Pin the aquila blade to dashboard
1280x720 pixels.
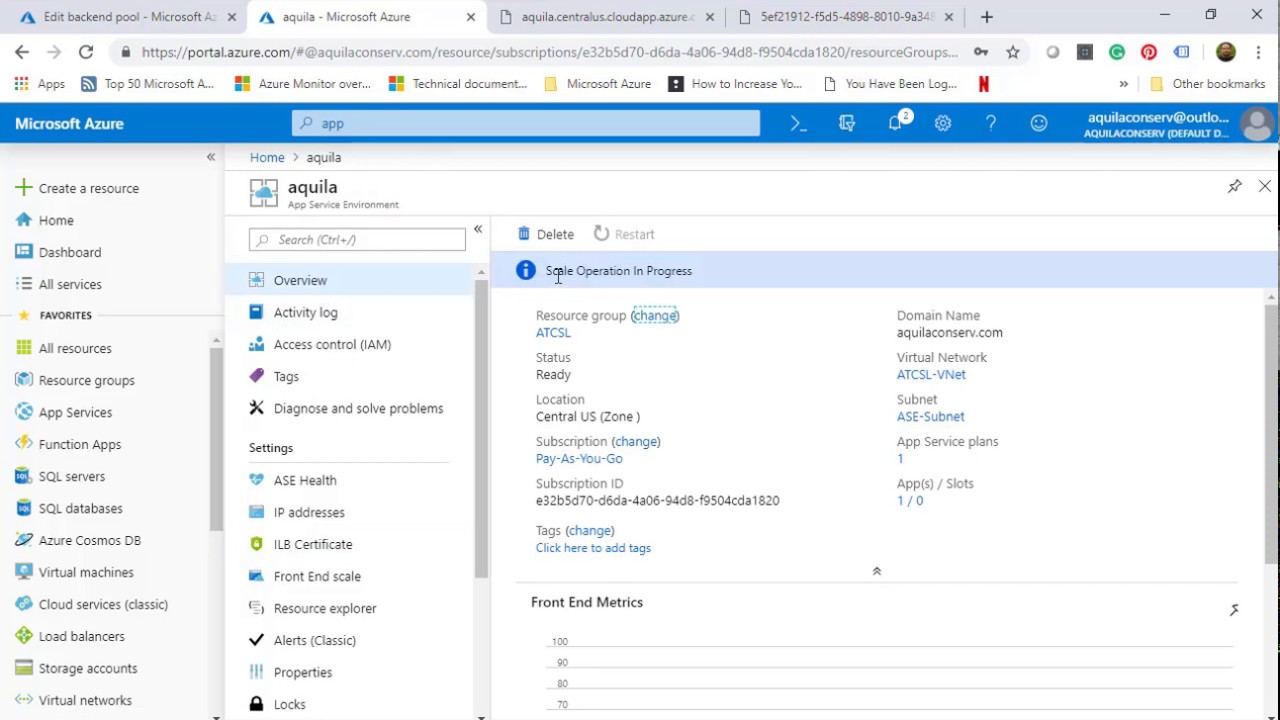[x=1235, y=186]
